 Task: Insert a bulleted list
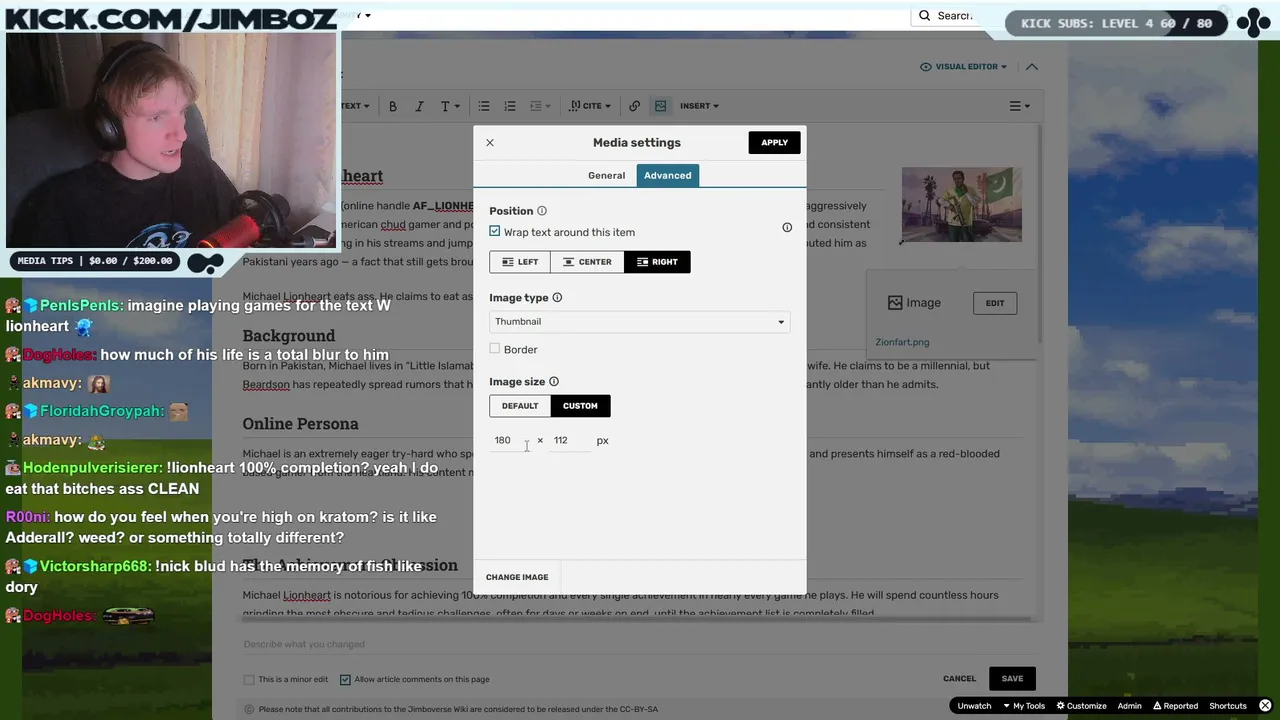484,106
